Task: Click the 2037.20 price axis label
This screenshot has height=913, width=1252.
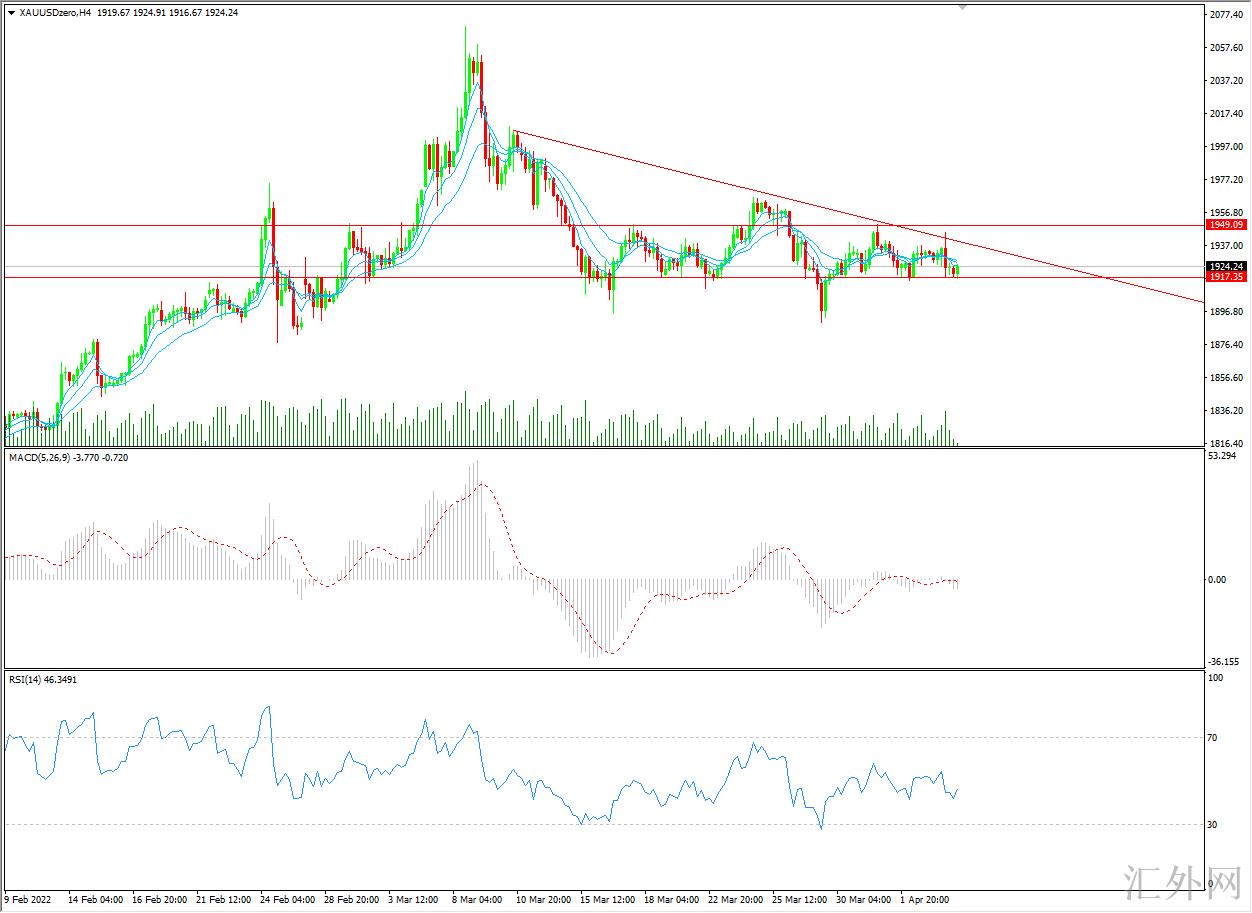Action: pyautogui.click(x=1225, y=81)
